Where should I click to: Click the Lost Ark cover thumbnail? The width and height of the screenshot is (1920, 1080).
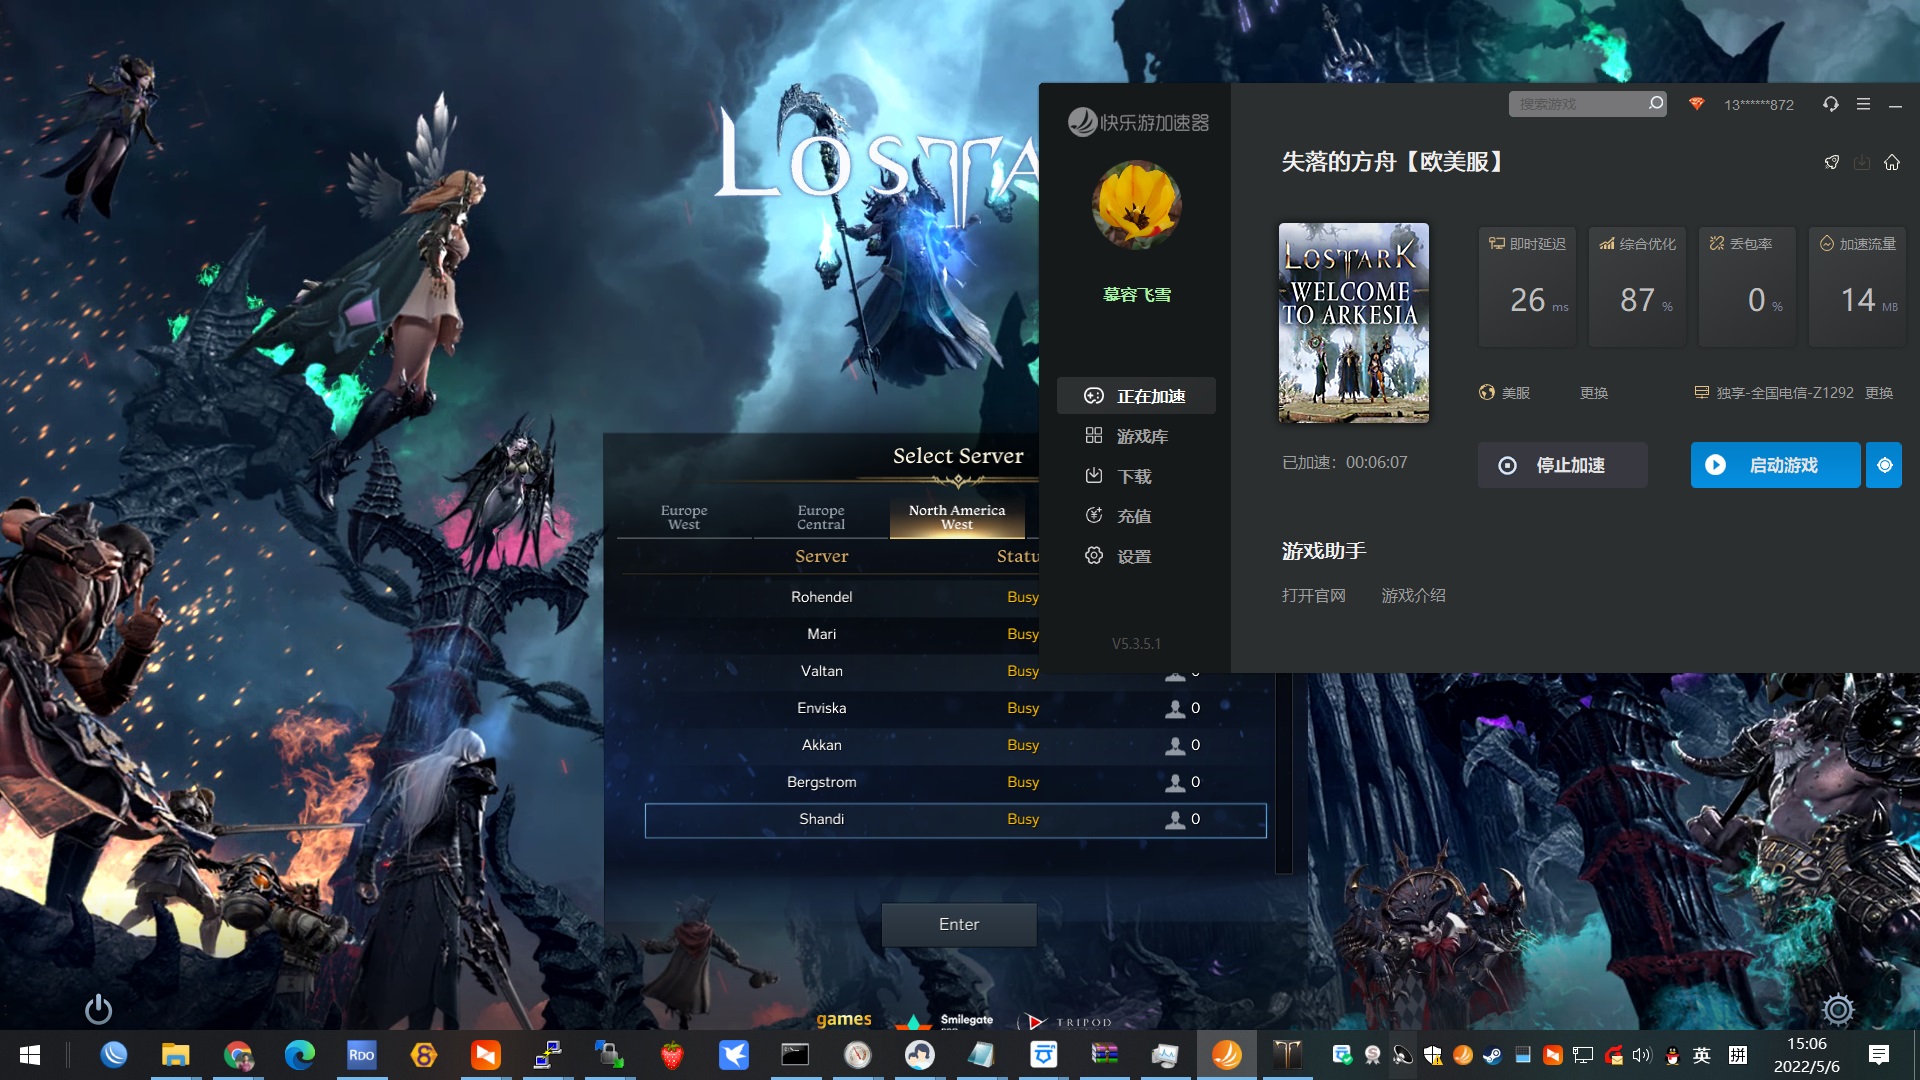tap(1354, 323)
